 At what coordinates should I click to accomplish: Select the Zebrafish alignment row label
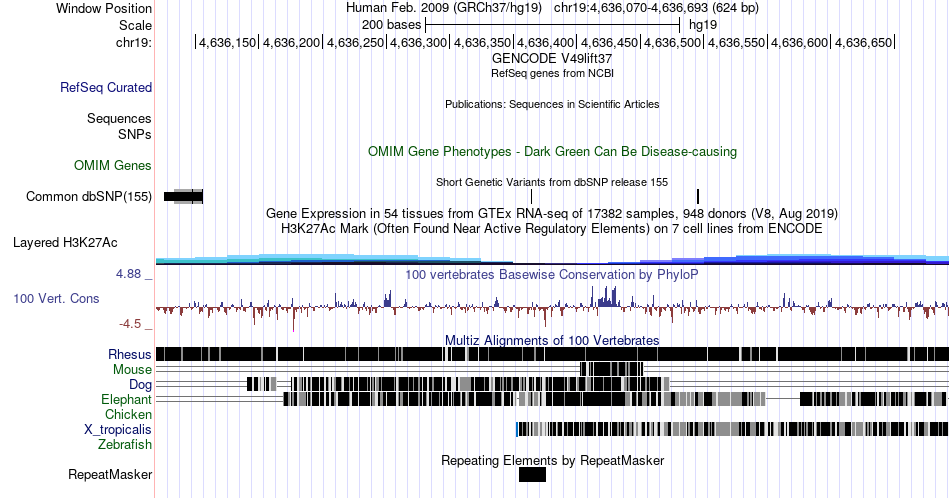[125, 444]
